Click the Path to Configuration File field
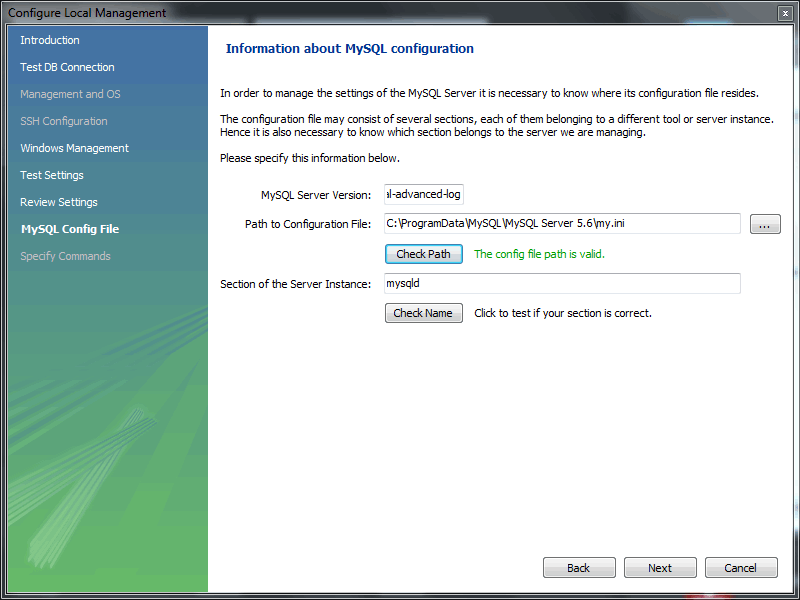This screenshot has width=800, height=600. pos(562,224)
